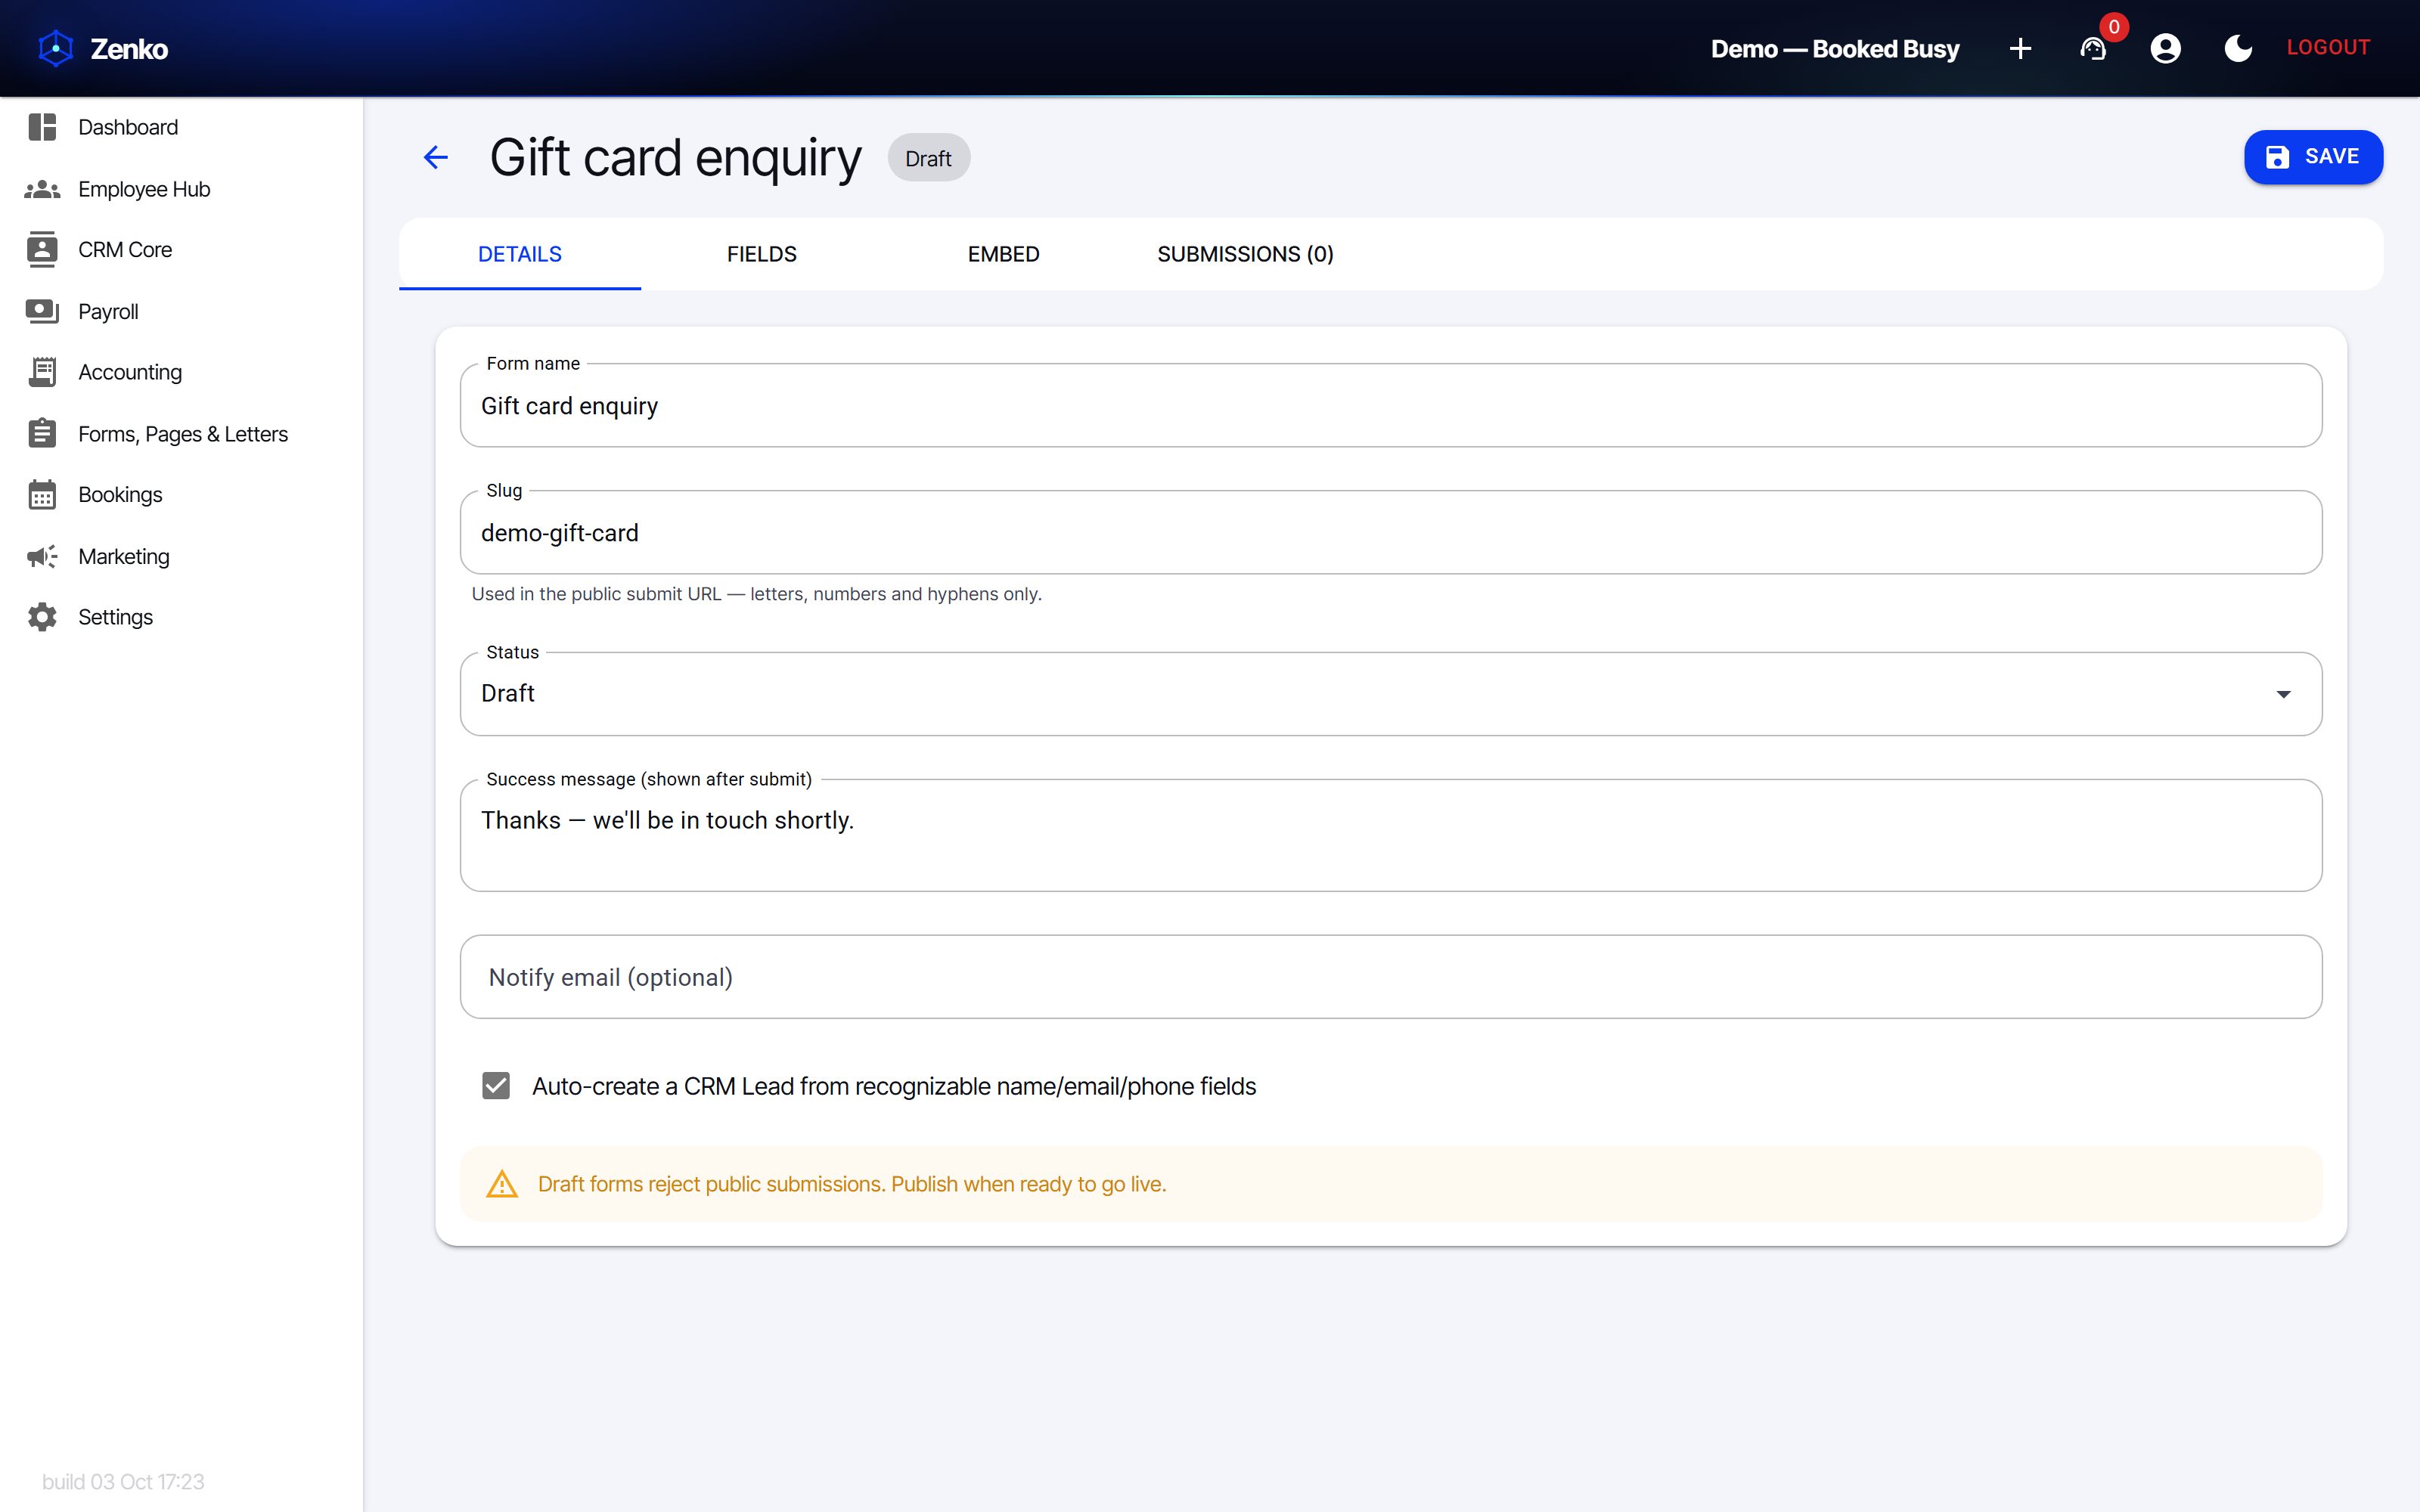Click the slug helper text about public URL

click(x=756, y=594)
